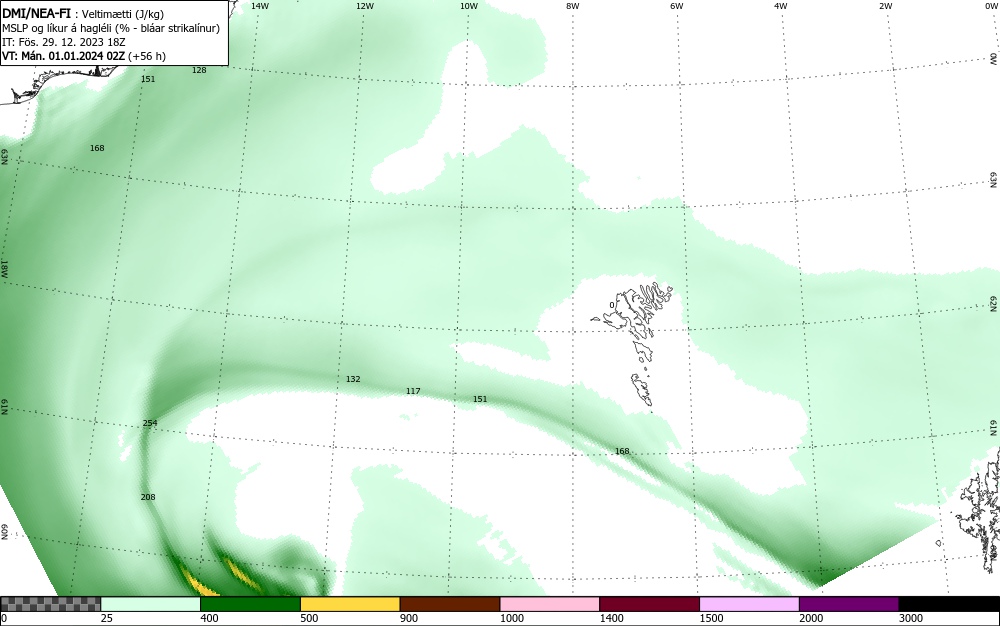Image resolution: width=1000 pixels, height=626 pixels.
Task: Click the '151' value beside '128'
Action: click(148, 79)
